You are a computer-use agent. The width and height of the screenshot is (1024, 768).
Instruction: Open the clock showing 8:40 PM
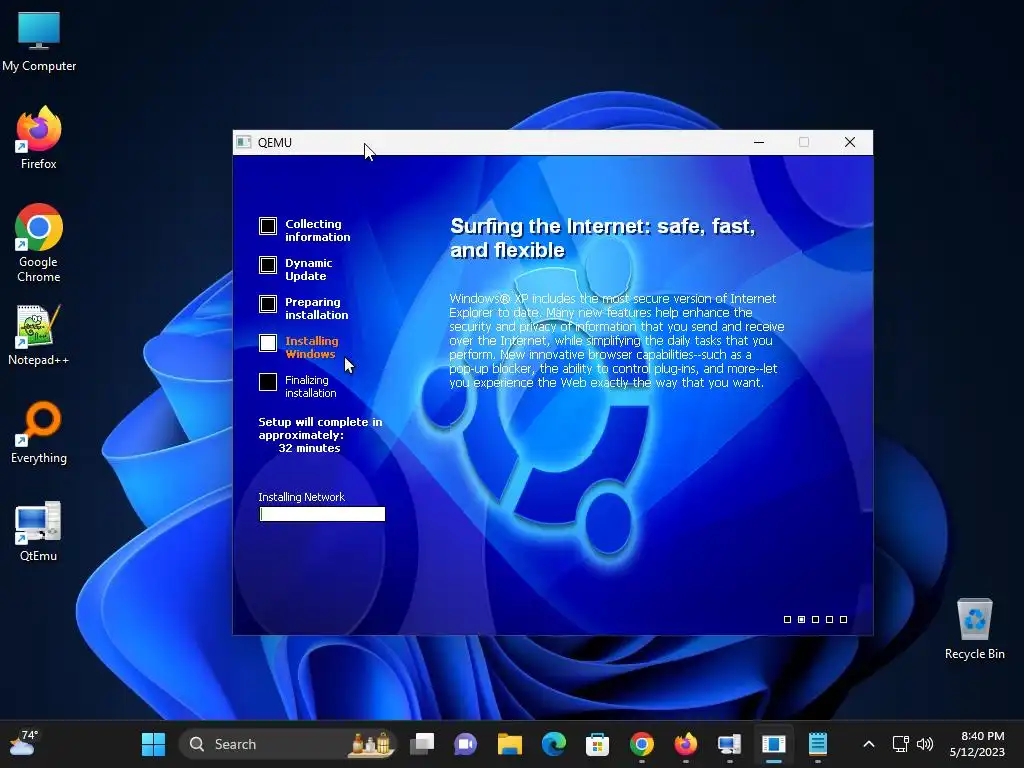(x=977, y=744)
